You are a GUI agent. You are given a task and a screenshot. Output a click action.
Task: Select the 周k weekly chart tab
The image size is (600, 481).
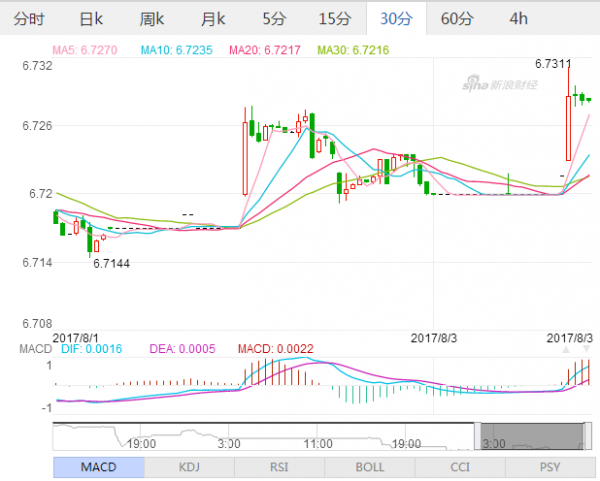152,18
